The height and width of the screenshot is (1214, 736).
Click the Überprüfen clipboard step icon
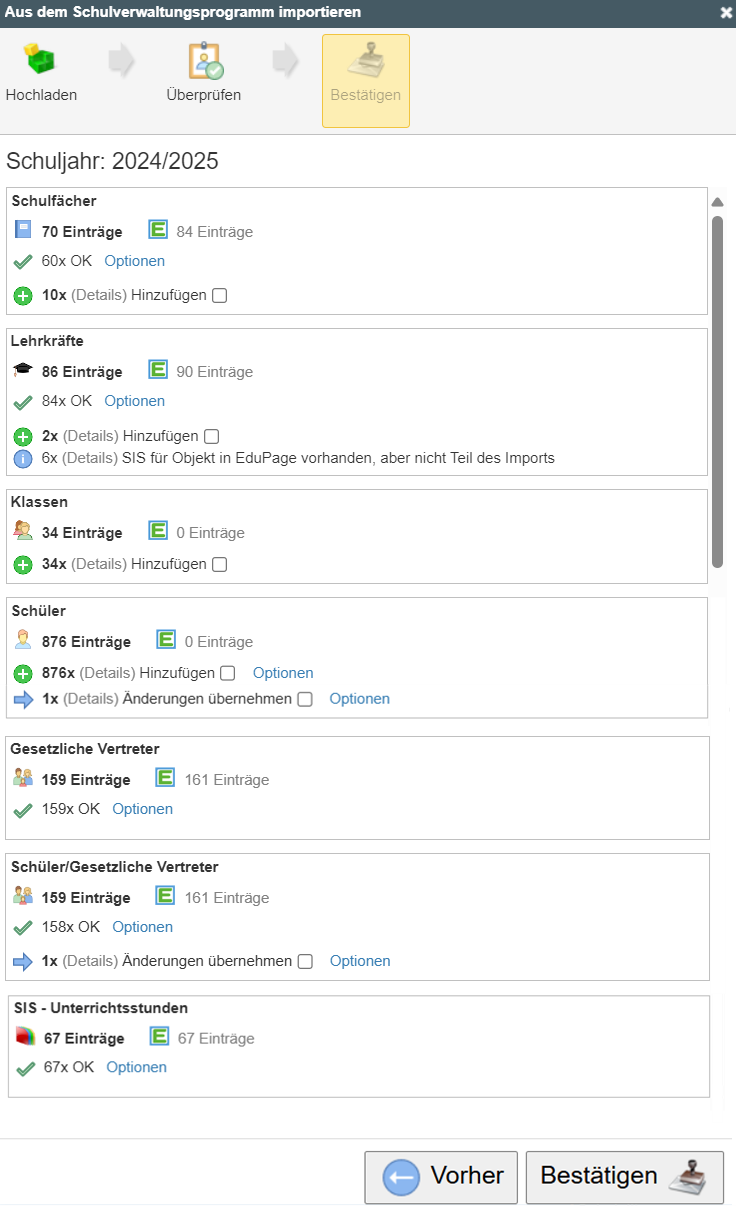pos(205,62)
